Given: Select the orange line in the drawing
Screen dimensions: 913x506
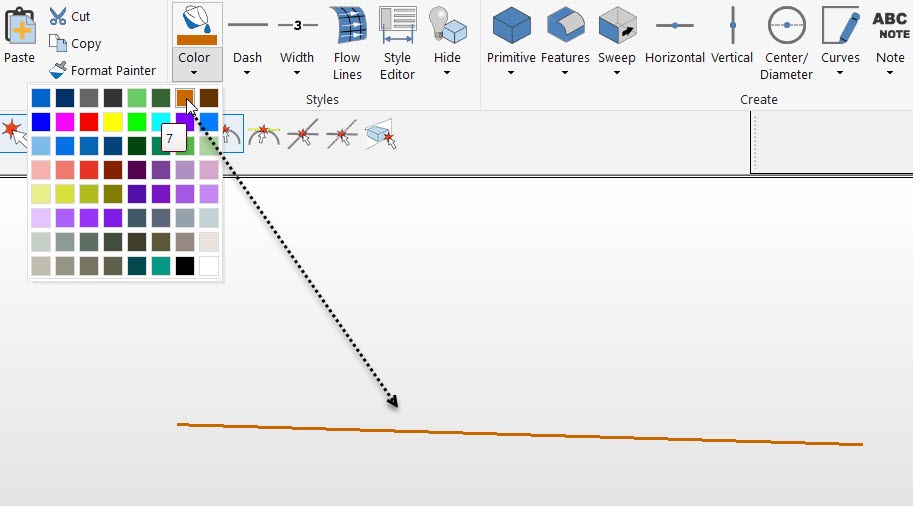Looking at the screenshot, I should pyautogui.click(x=520, y=434).
